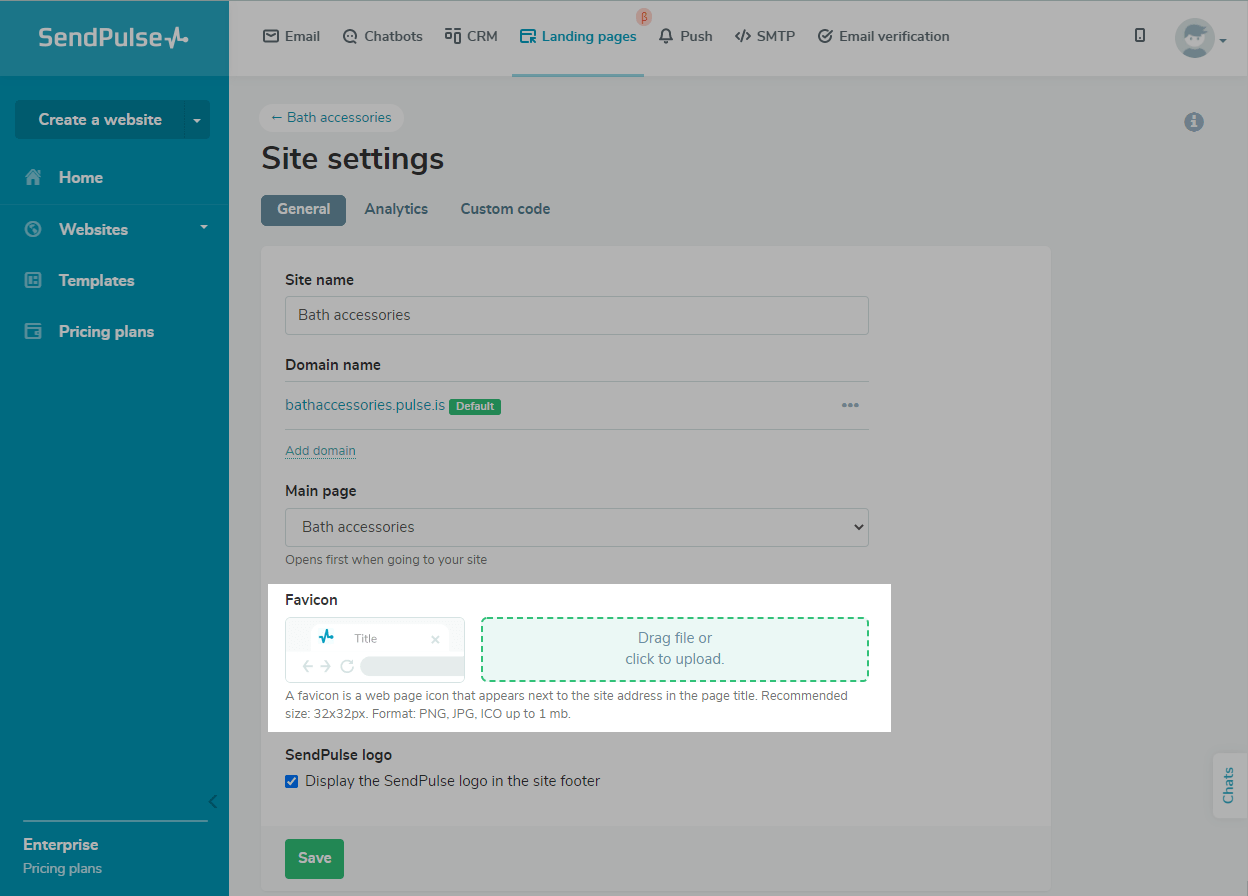Go to the CRM section
Screen dimensions: 1248x896
(x=471, y=36)
